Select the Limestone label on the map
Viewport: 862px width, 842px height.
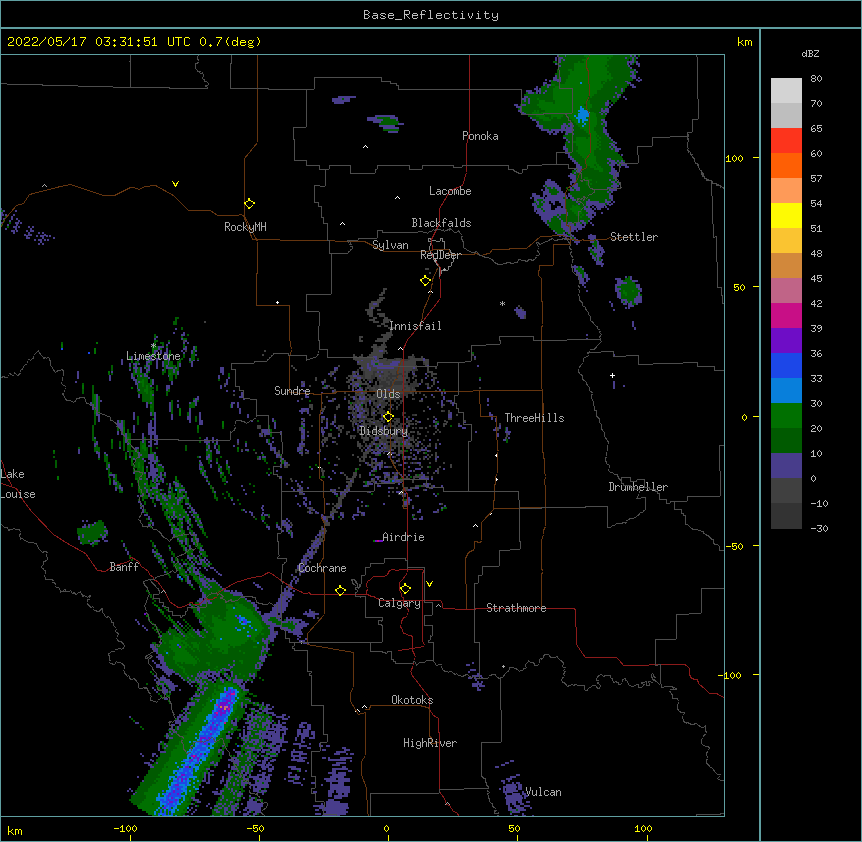click(x=153, y=356)
